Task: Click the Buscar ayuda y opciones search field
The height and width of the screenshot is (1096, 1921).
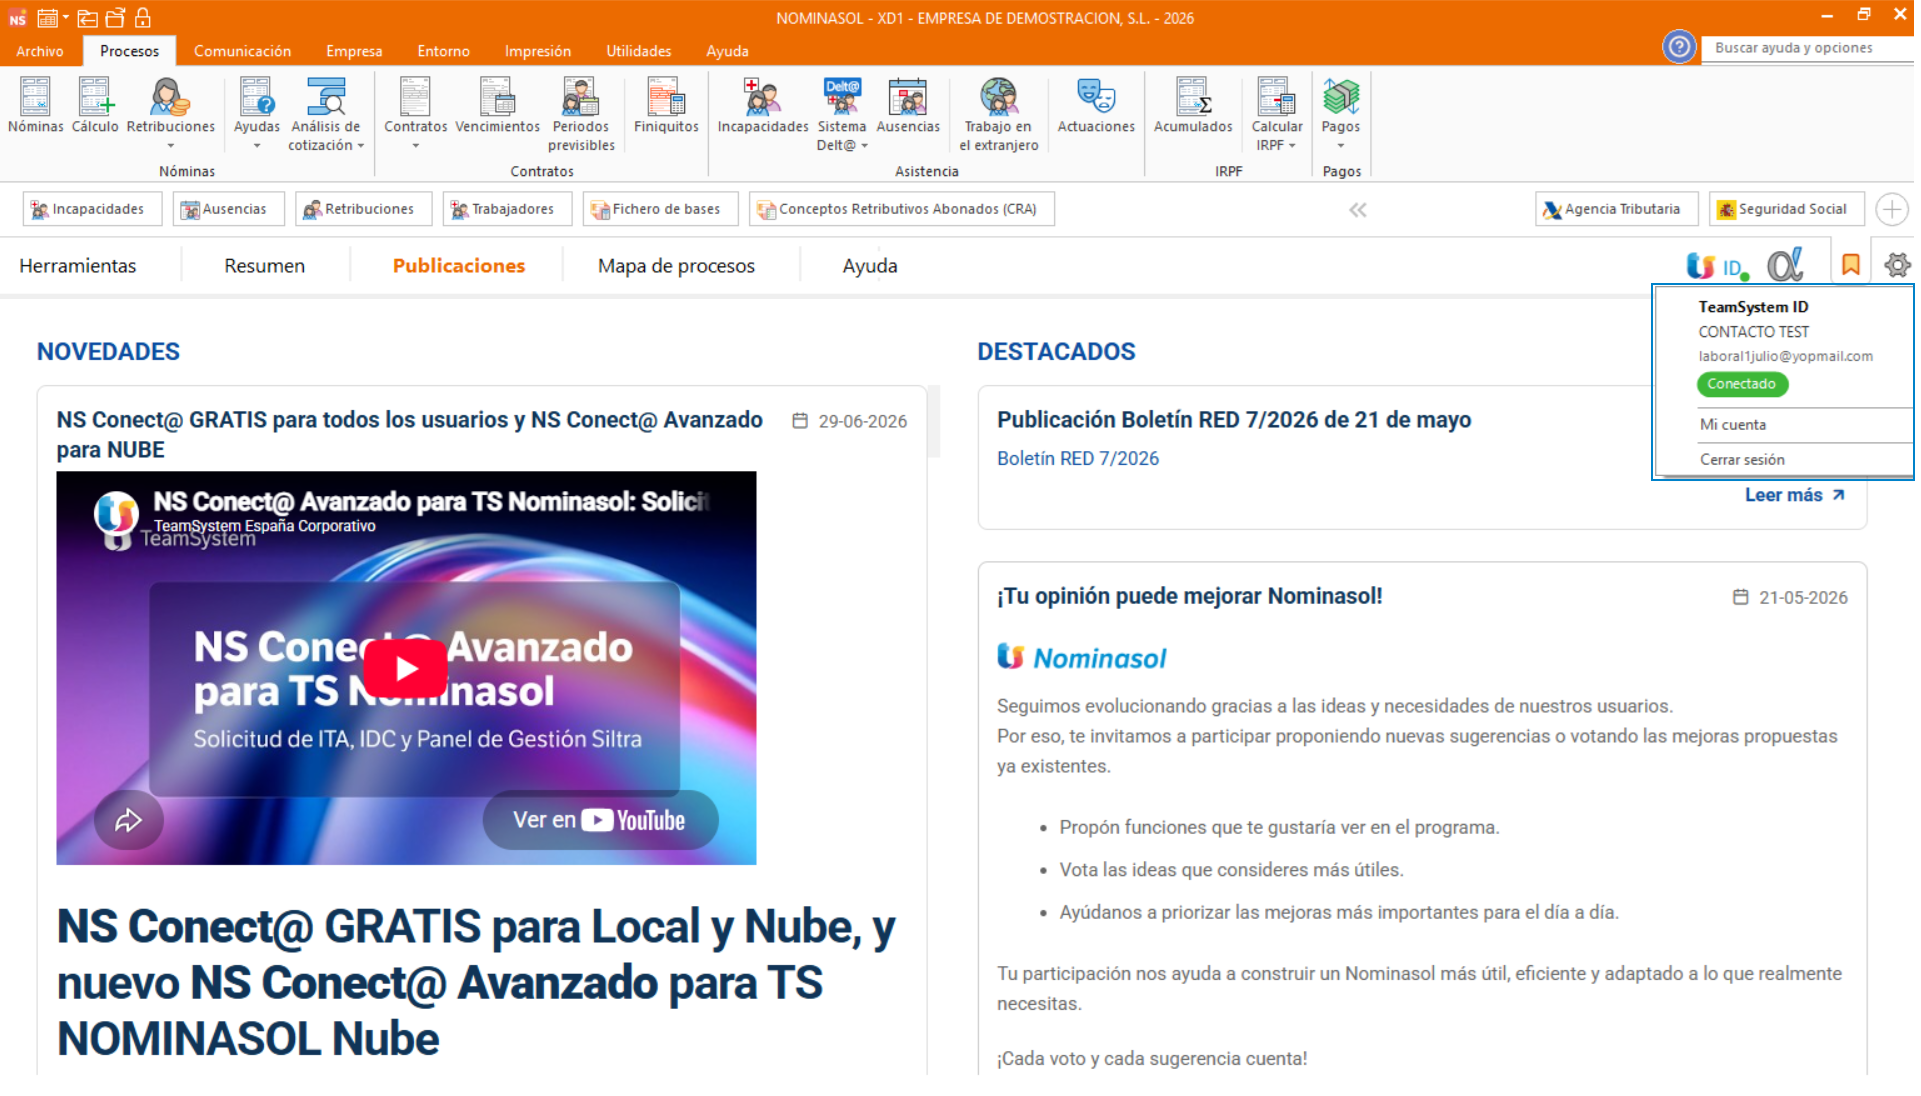Action: [1808, 48]
